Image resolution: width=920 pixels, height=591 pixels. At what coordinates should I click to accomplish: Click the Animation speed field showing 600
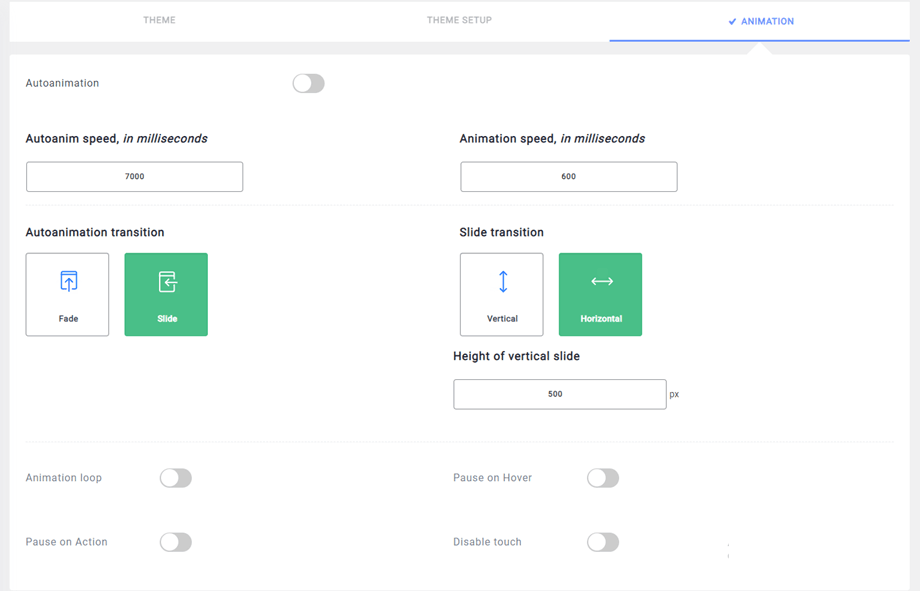tap(568, 177)
